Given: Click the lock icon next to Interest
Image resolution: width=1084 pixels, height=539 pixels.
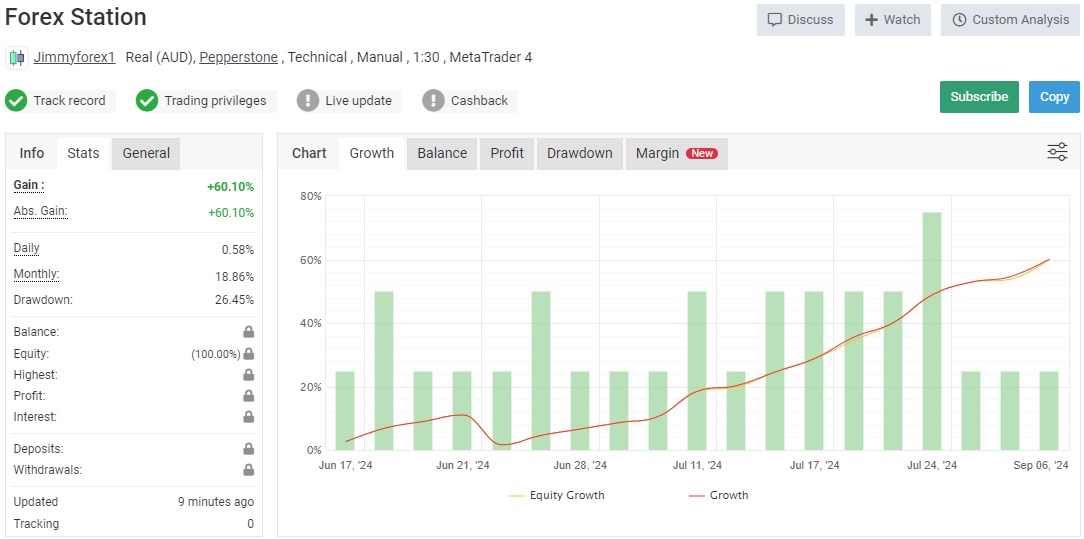Looking at the screenshot, I should click(x=248, y=417).
